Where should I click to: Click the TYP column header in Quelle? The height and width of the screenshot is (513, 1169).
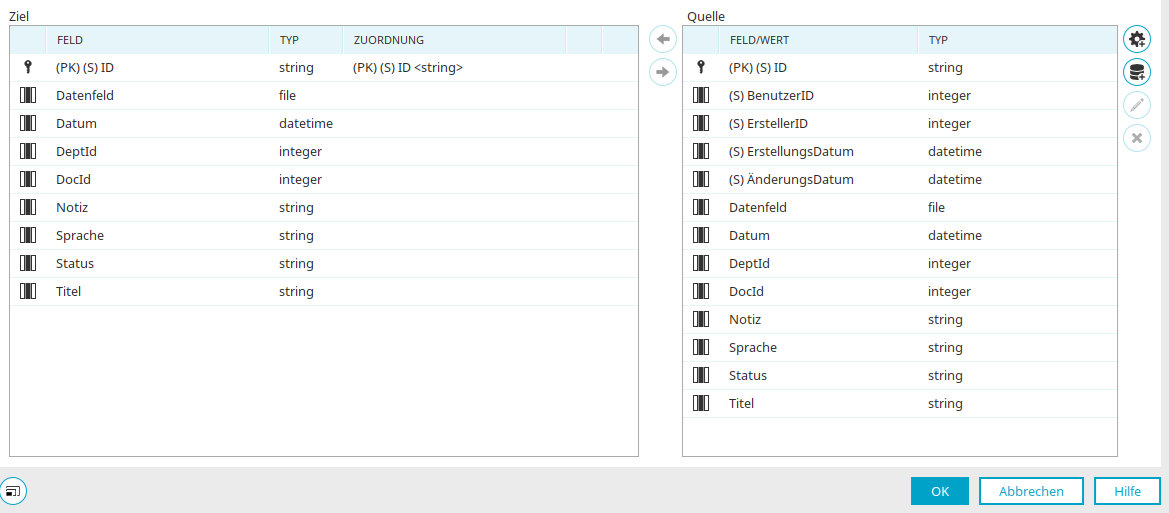[x=1017, y=40]
